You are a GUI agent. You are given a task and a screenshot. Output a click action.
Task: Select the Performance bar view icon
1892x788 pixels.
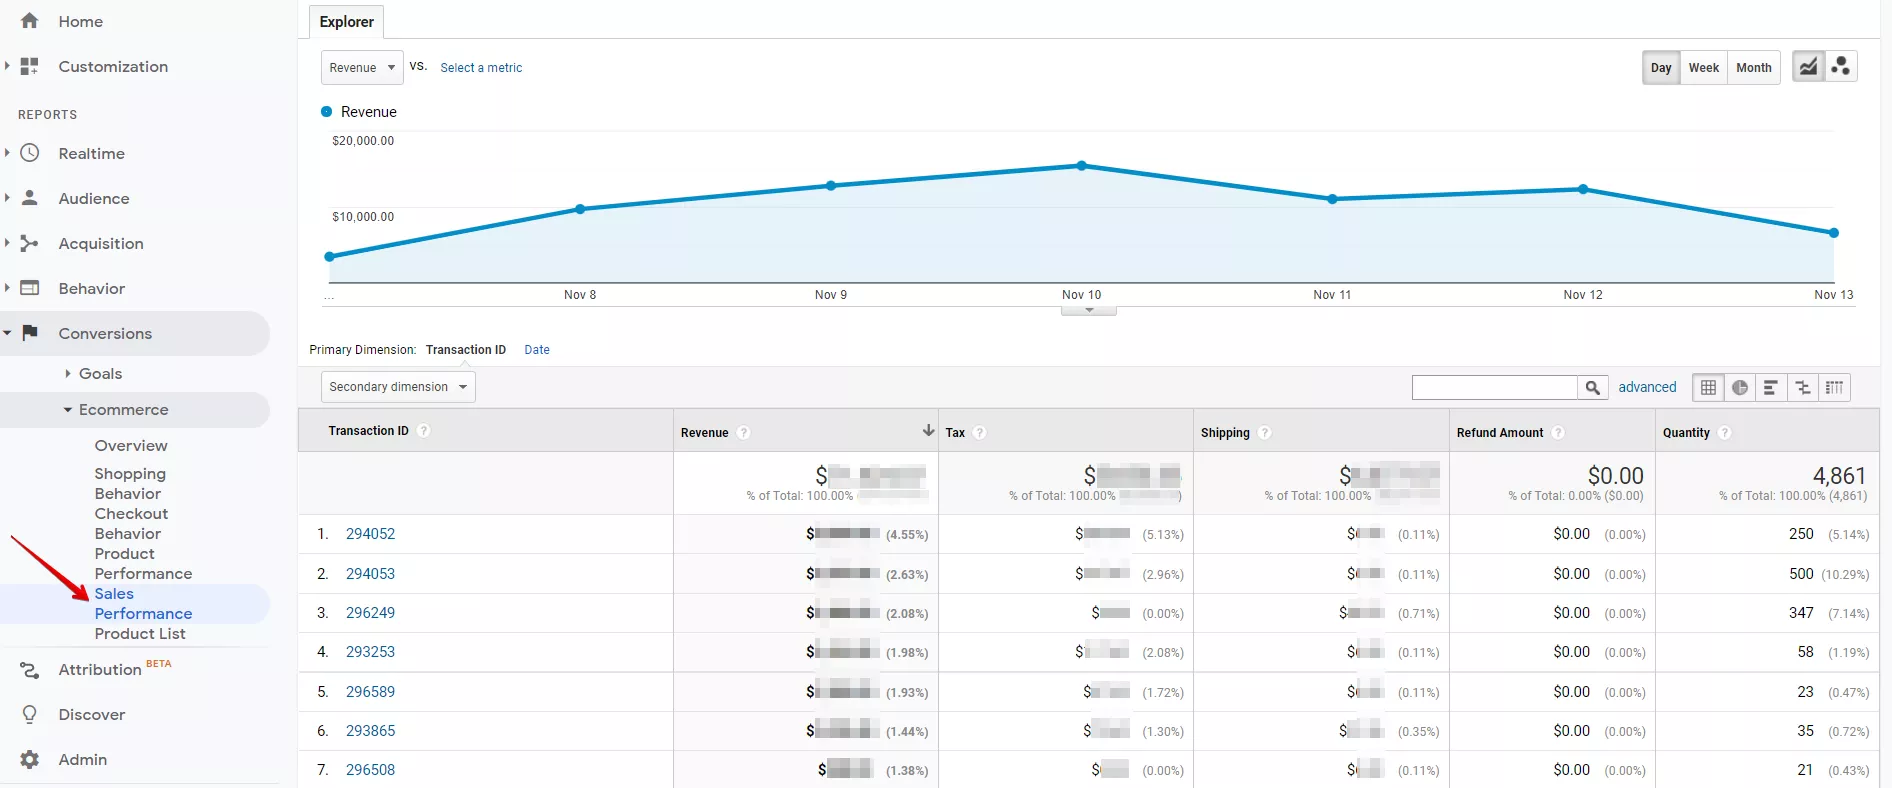(x=1771, y=387)
